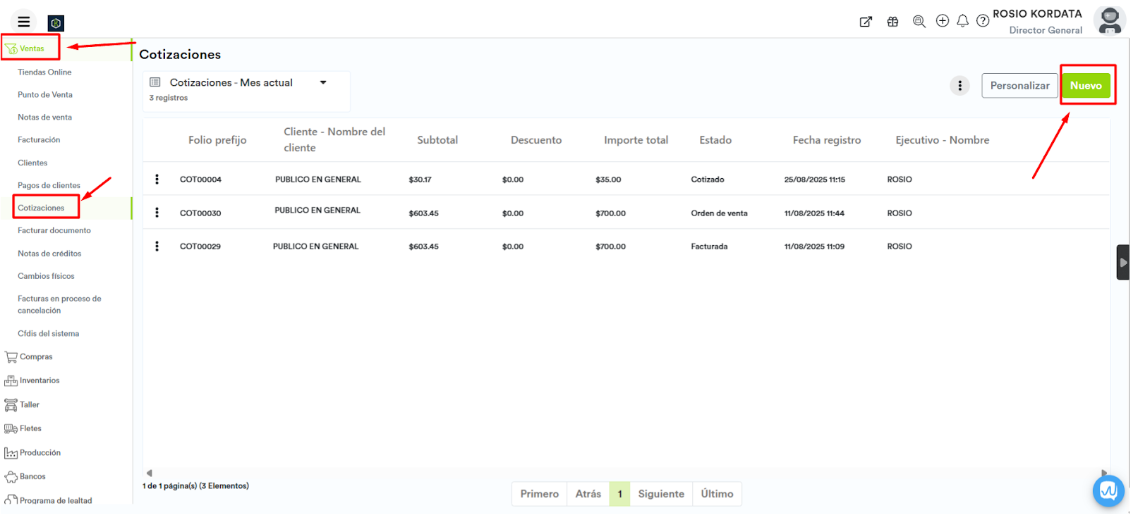Click the Personalizar button

[1019, 86]
